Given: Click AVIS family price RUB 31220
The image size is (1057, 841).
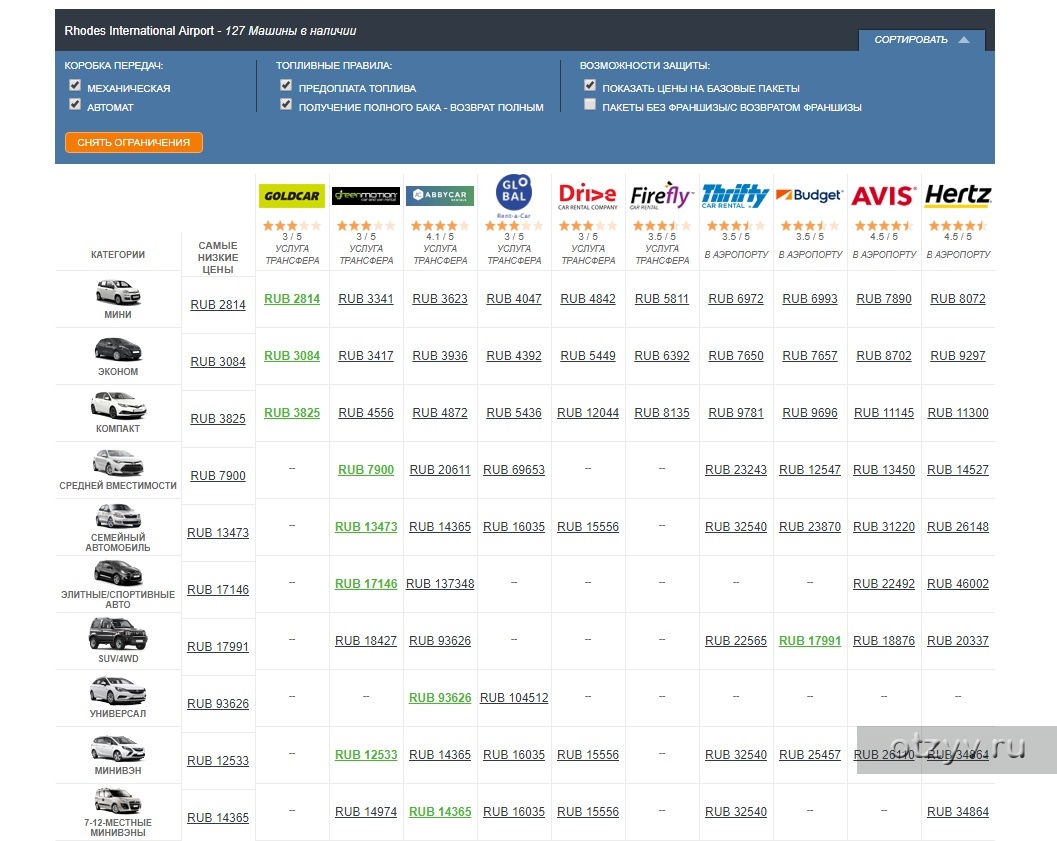Looking at the screenshot, I should (884, 527).
